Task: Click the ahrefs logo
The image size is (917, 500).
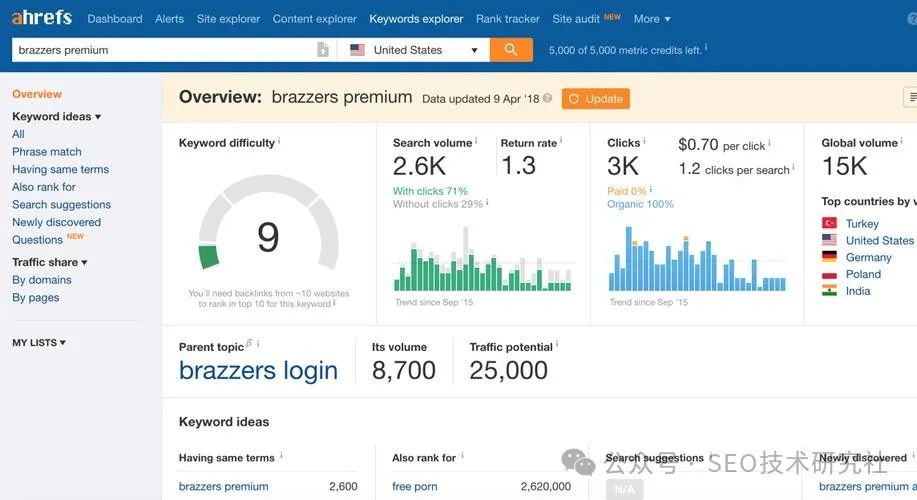Action: point(42,18)
